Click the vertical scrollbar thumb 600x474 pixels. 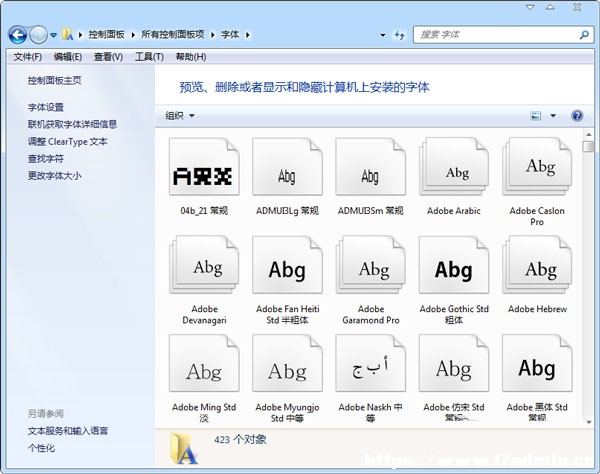pos(589,147)
